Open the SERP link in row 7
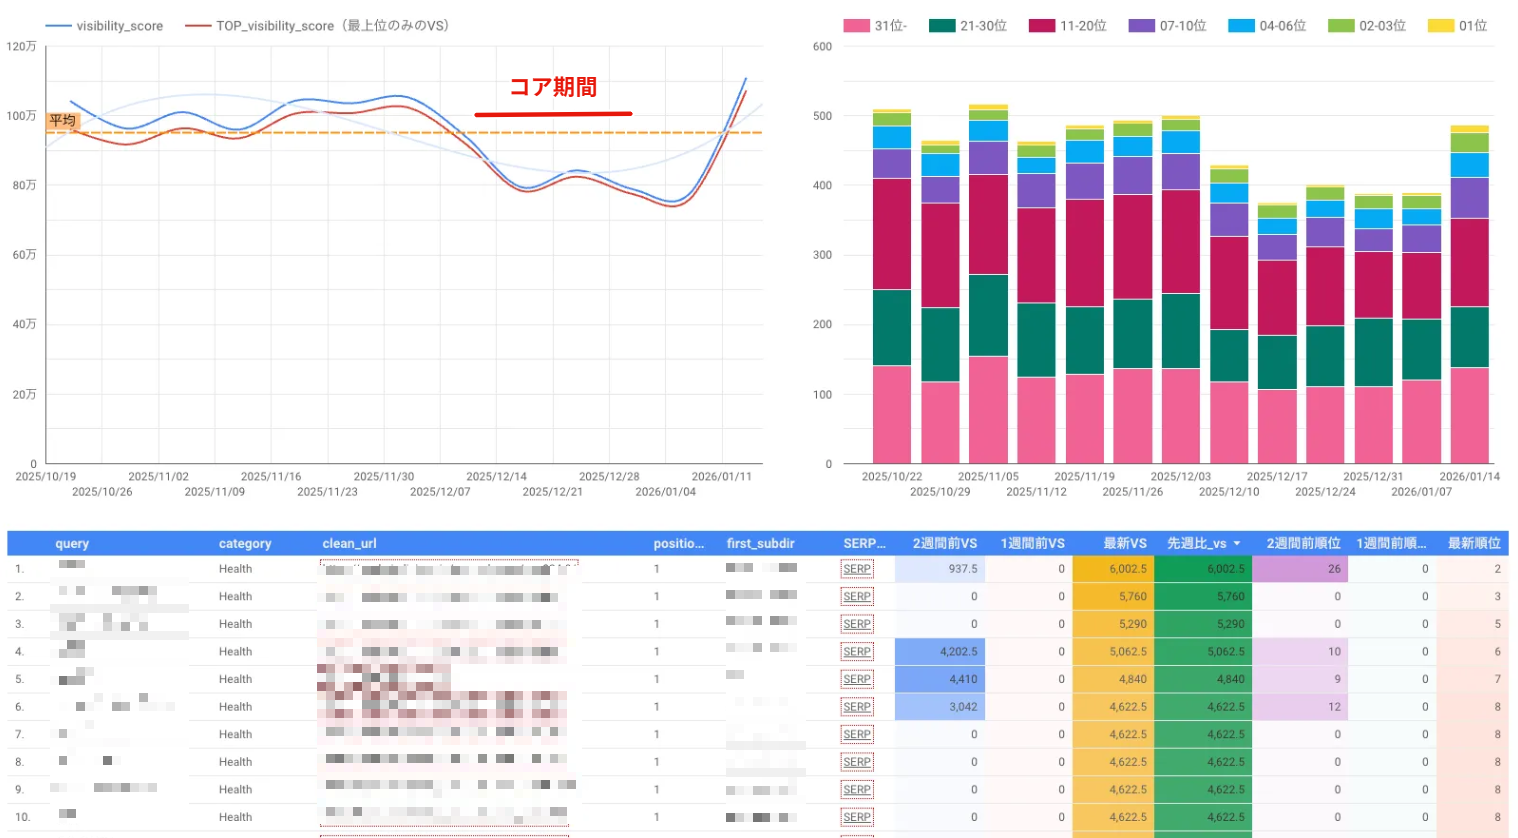 [x=856, y=735]
